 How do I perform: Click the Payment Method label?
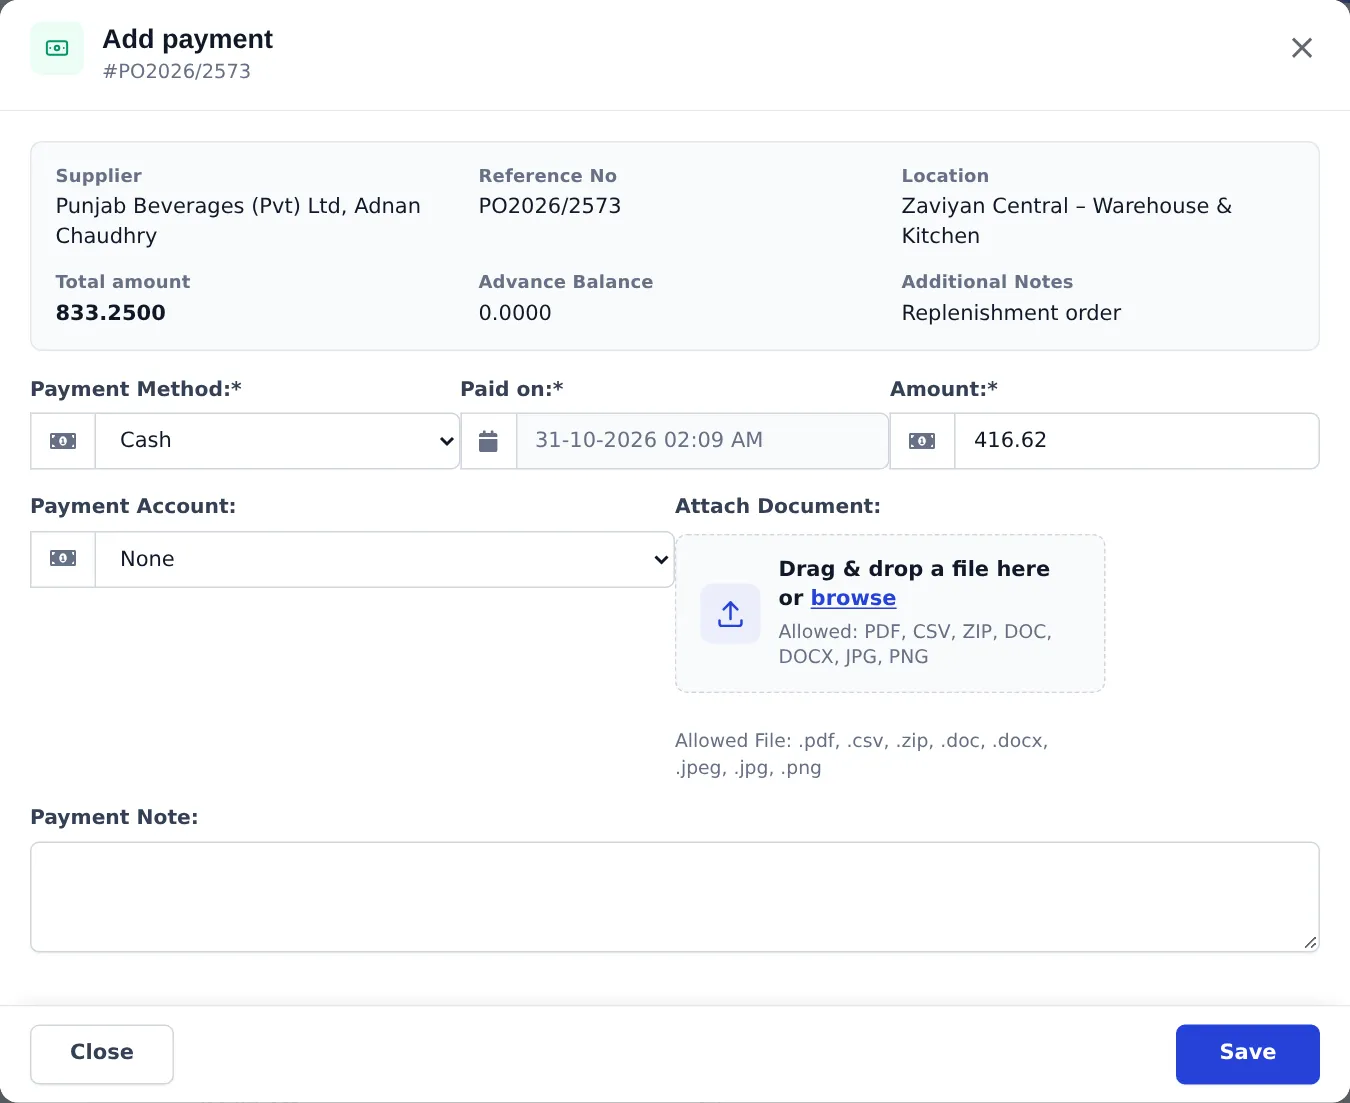[136, 390]
